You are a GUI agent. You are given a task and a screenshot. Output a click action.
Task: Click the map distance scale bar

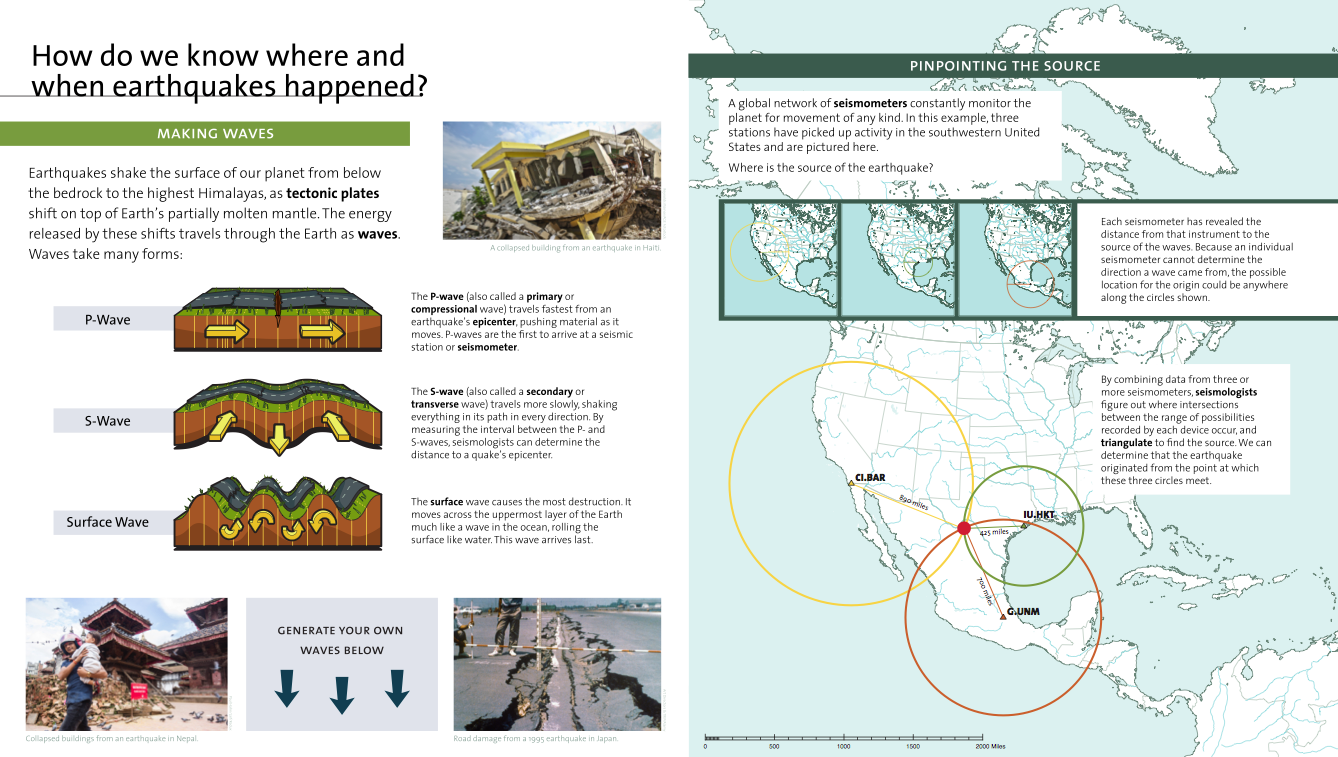(842, 738)
